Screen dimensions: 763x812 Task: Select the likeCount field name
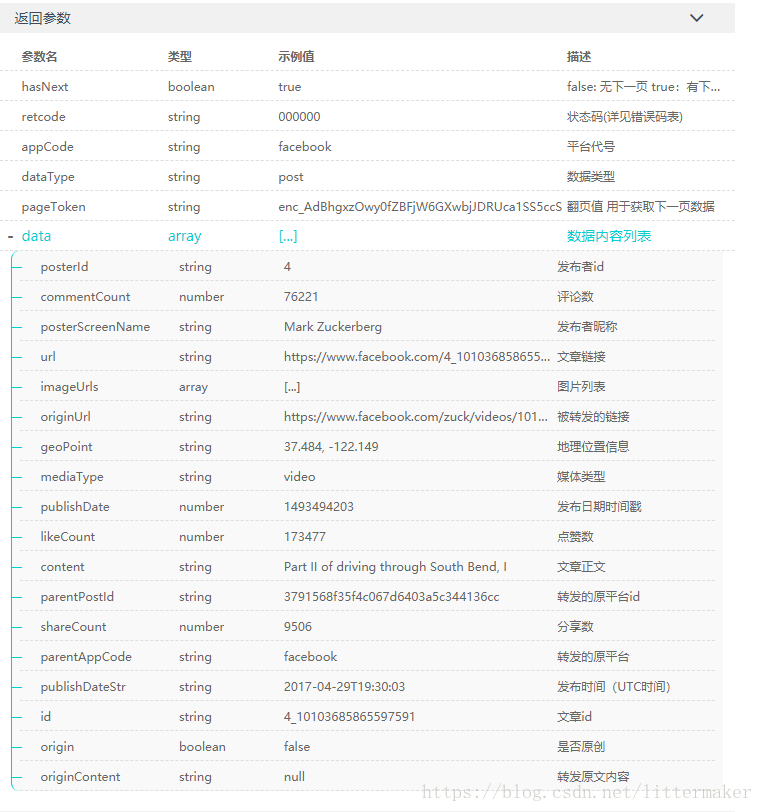68,537
